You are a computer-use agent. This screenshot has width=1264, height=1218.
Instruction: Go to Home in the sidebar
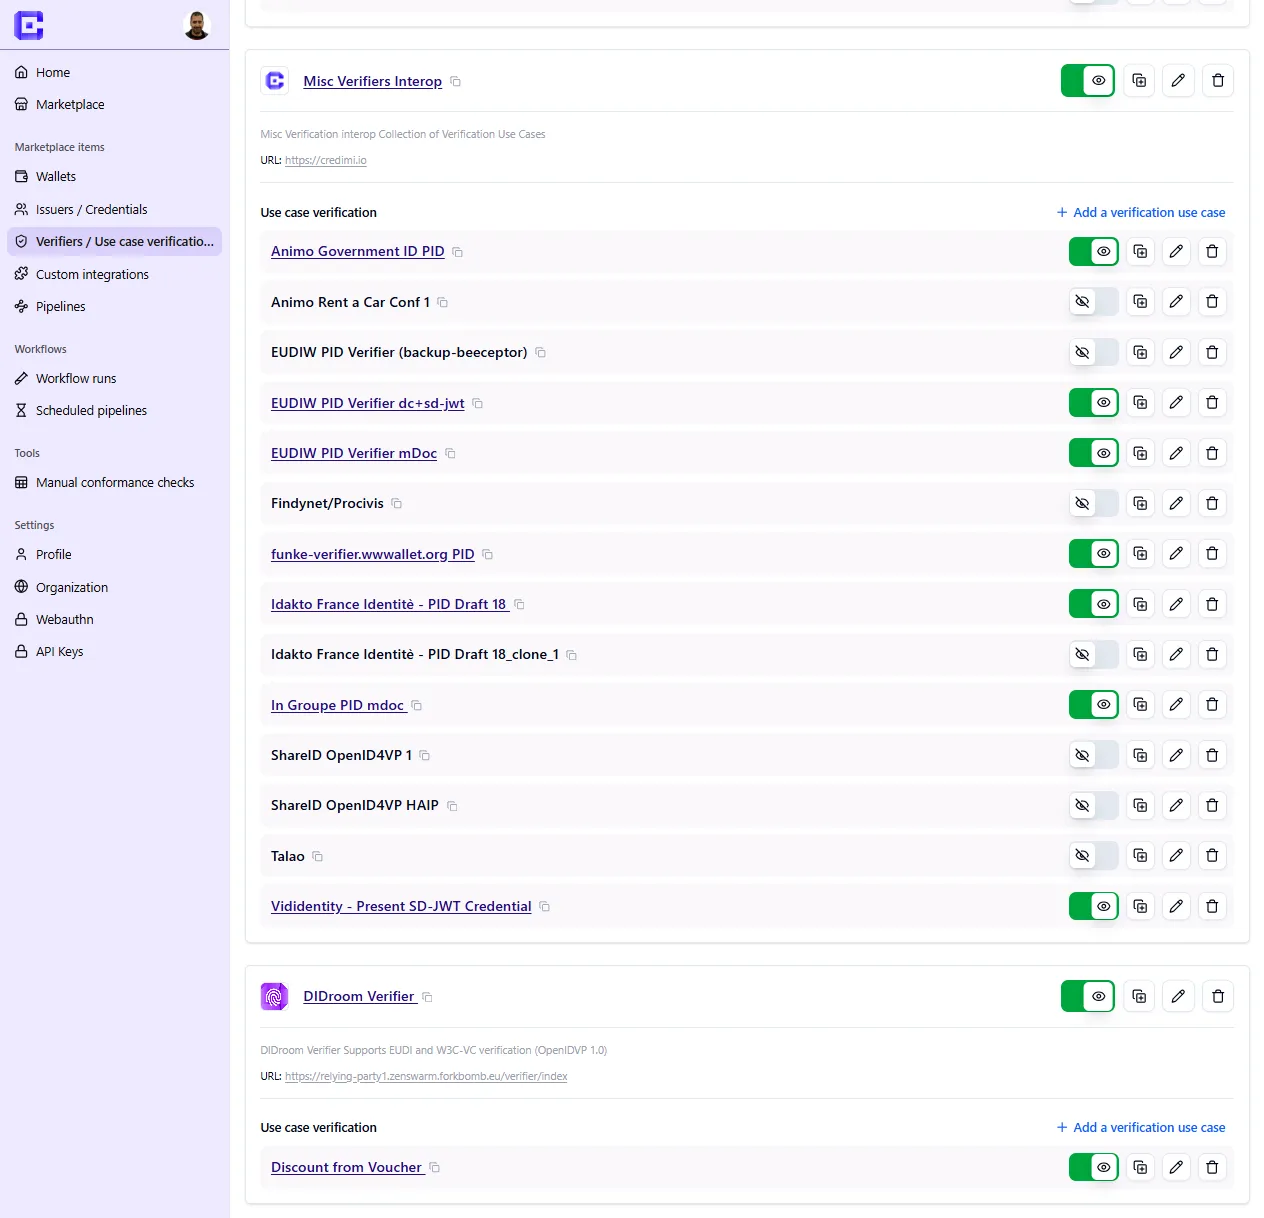[x=53, y=72]
